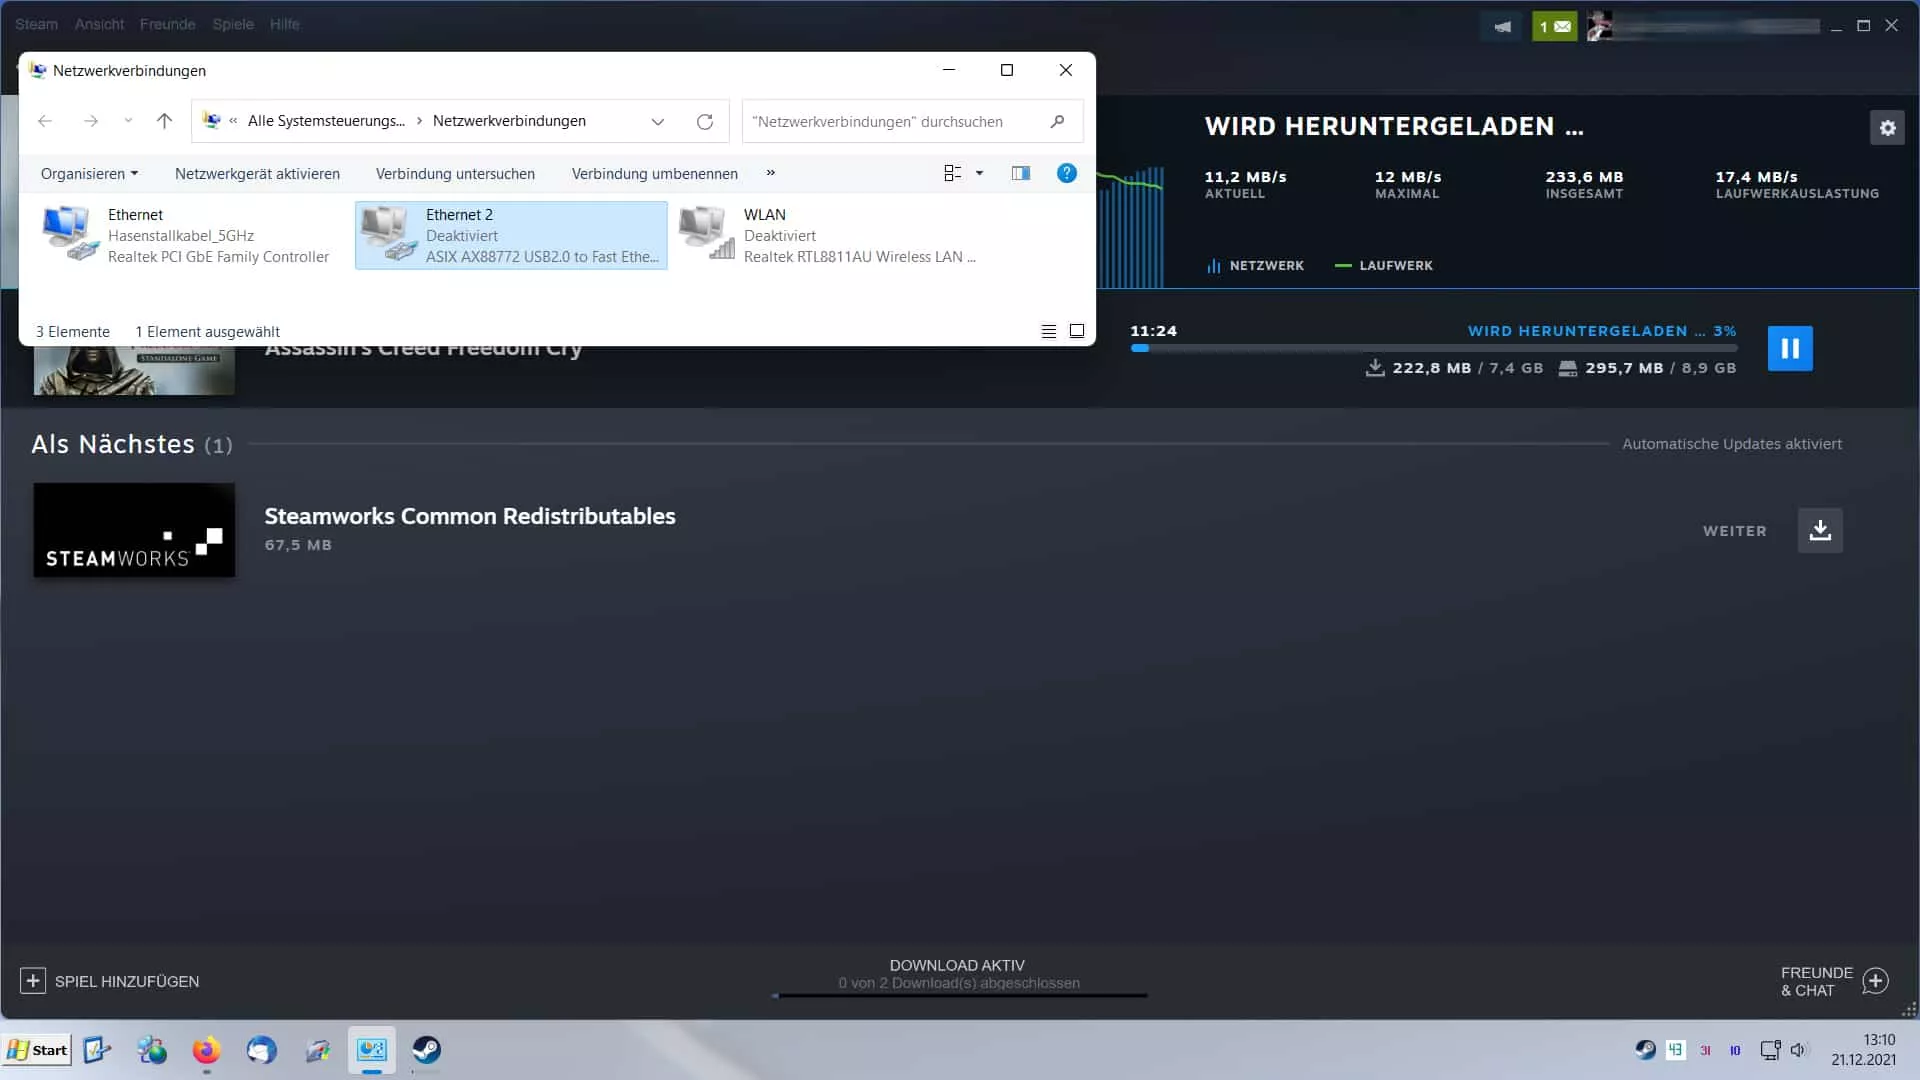Click the bottom Download aktiv progress bar
The image size is (1920, 1080).
(x=959, y=995)
